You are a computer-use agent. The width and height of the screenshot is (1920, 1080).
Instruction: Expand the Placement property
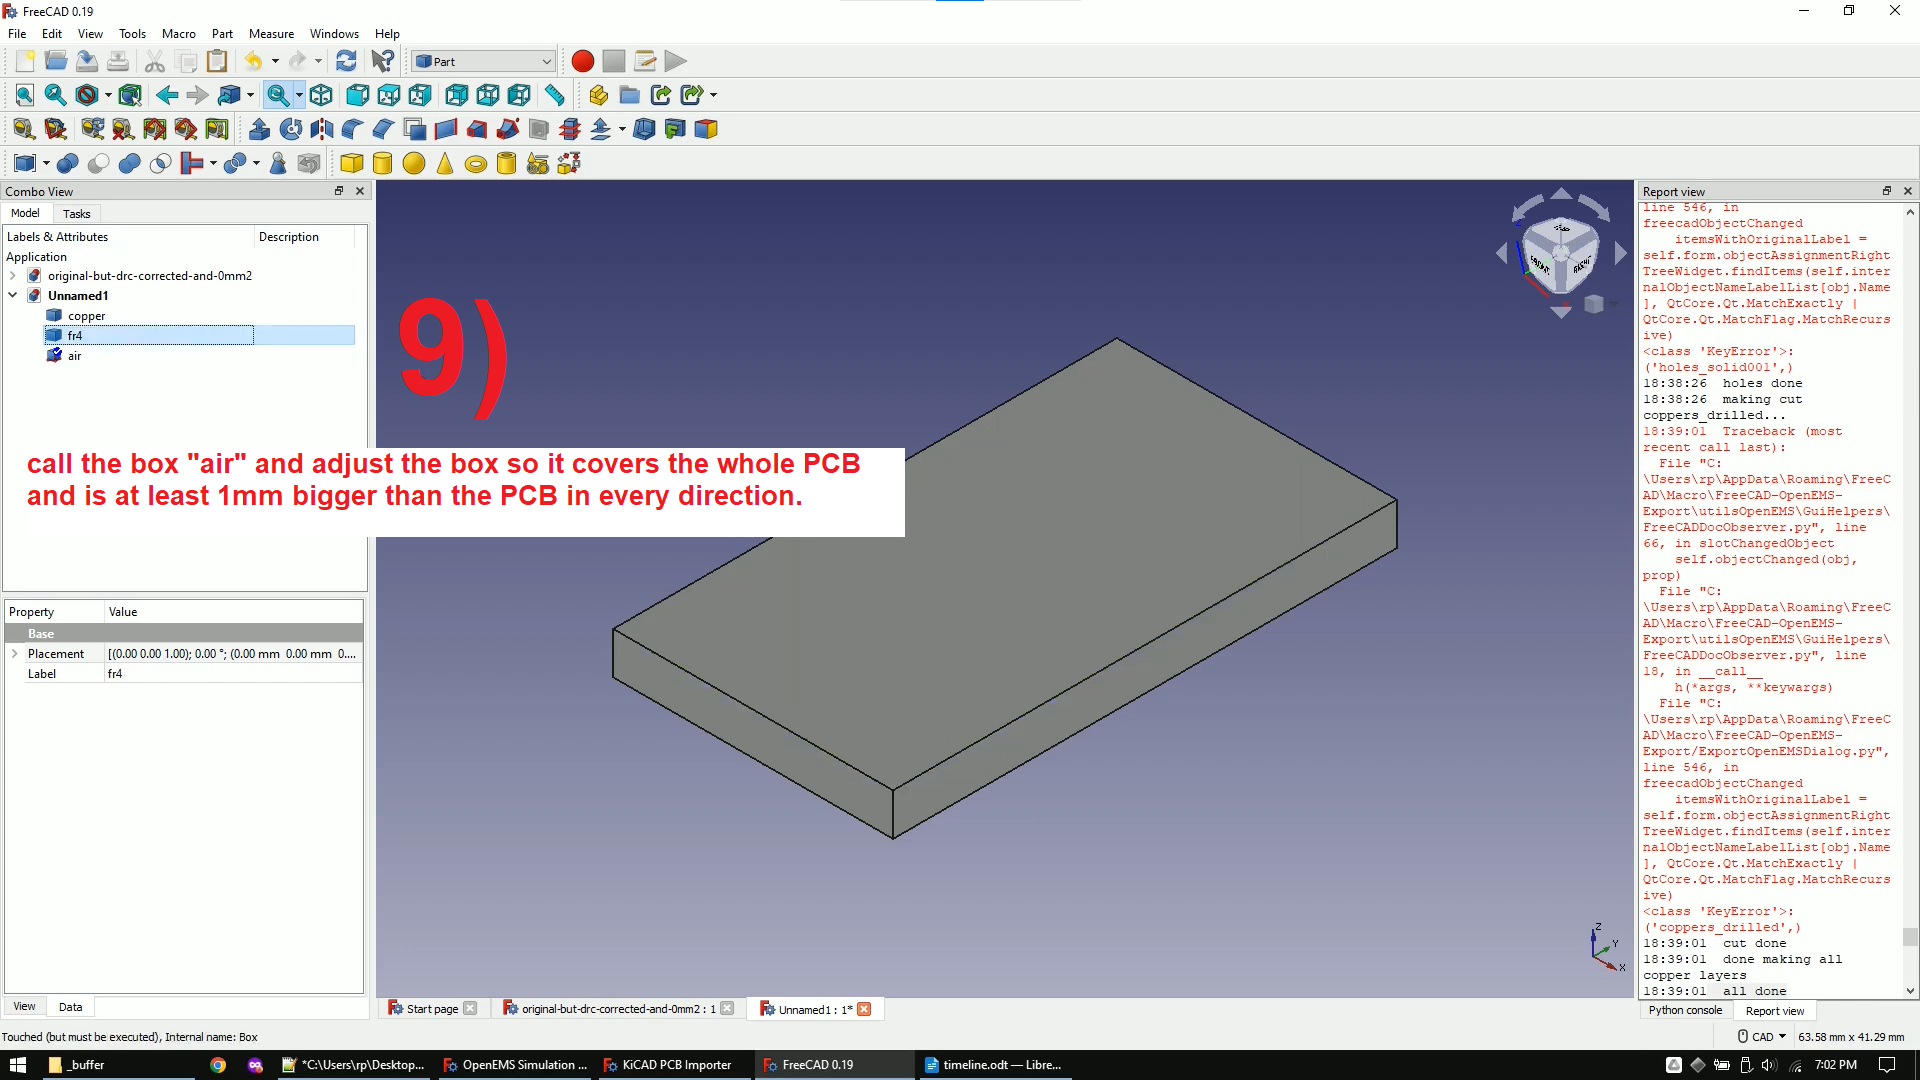(x=14, y=653)
